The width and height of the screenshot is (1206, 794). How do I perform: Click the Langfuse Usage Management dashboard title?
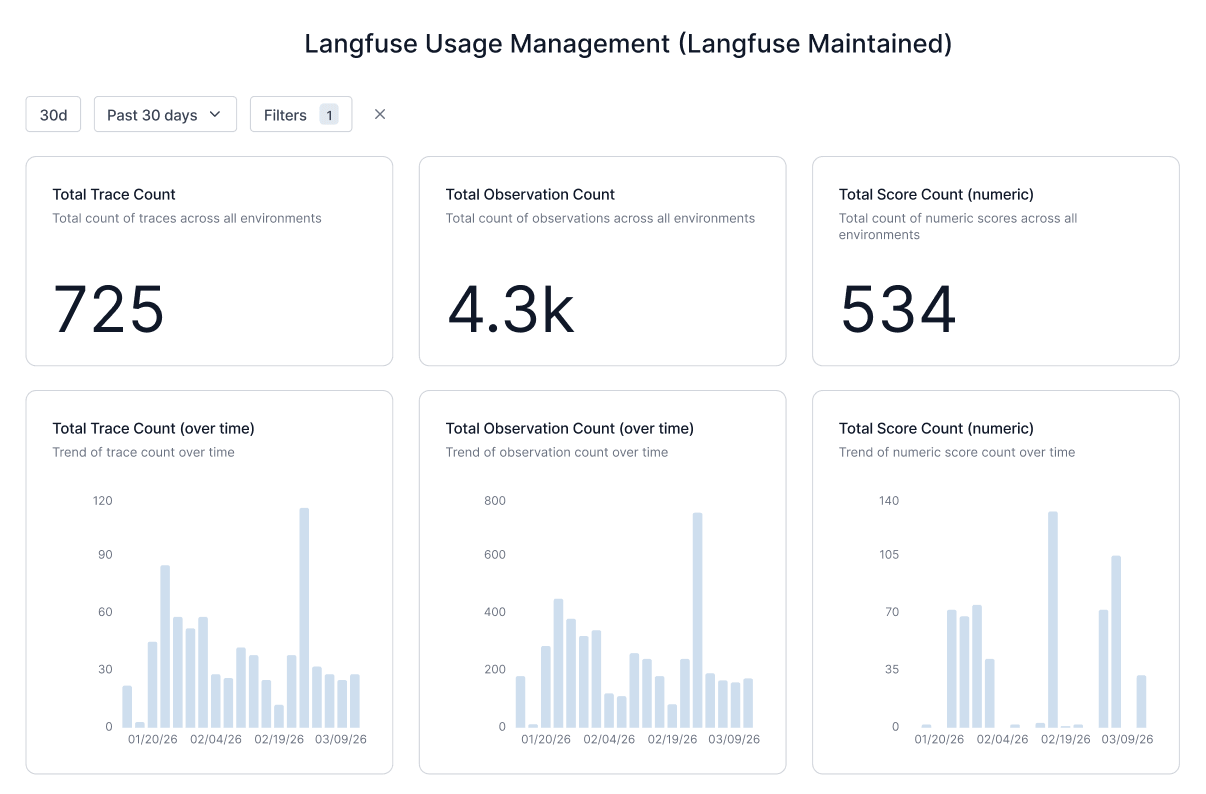click(x=628, y=44)
